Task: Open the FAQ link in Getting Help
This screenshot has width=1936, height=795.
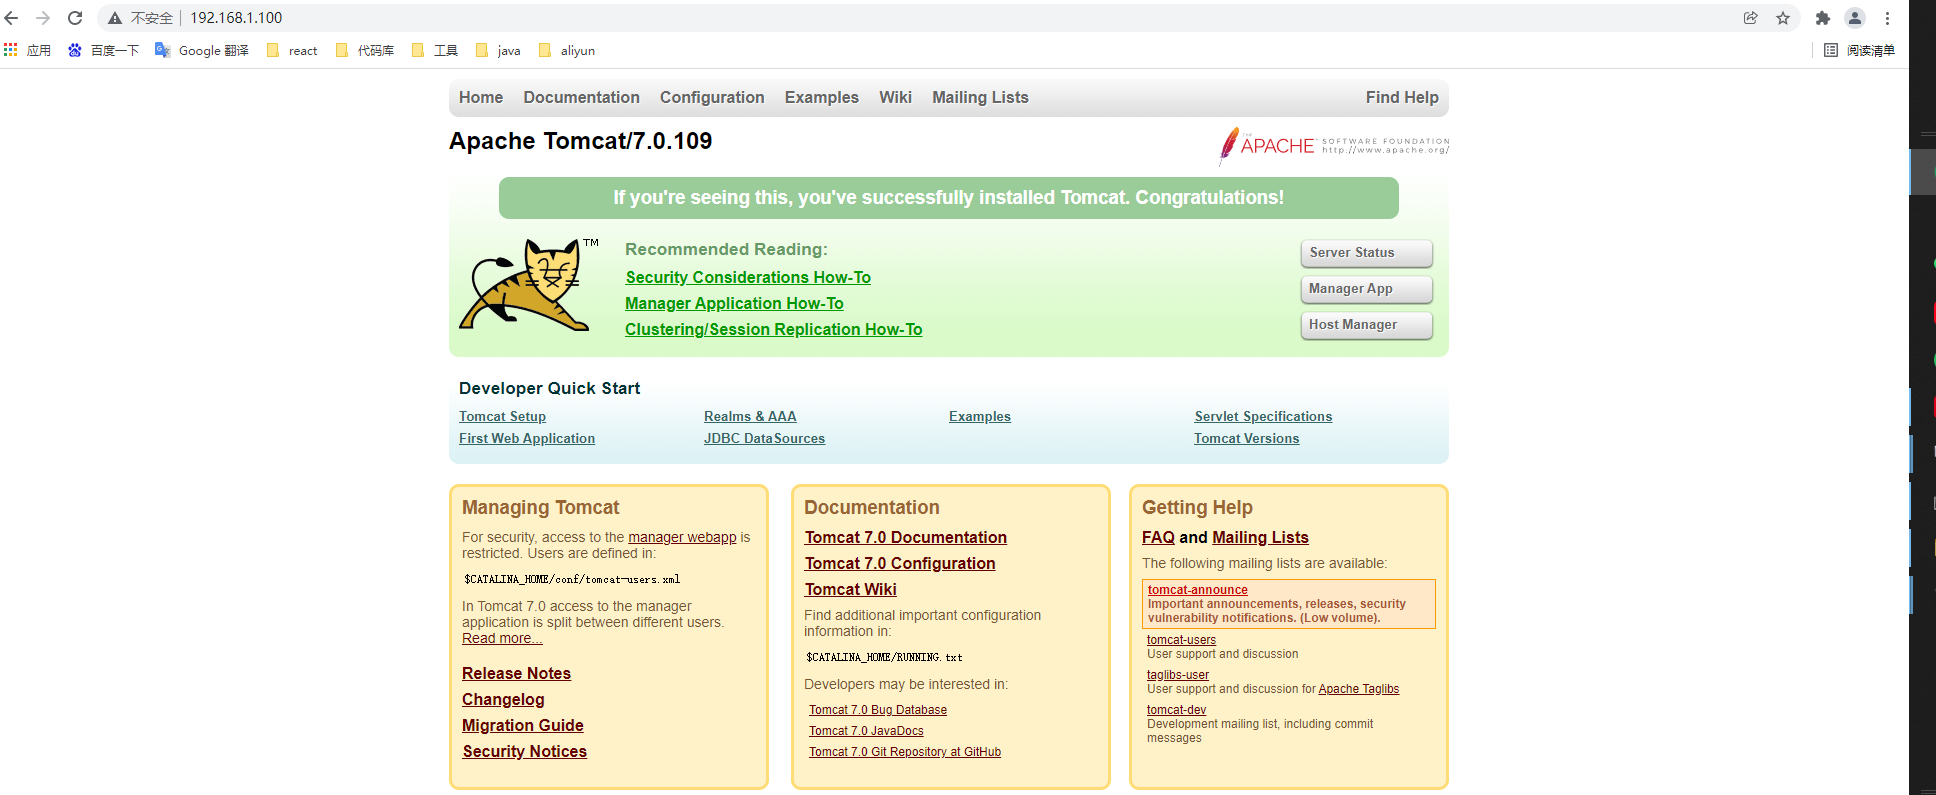Action: click(1158, 537)
